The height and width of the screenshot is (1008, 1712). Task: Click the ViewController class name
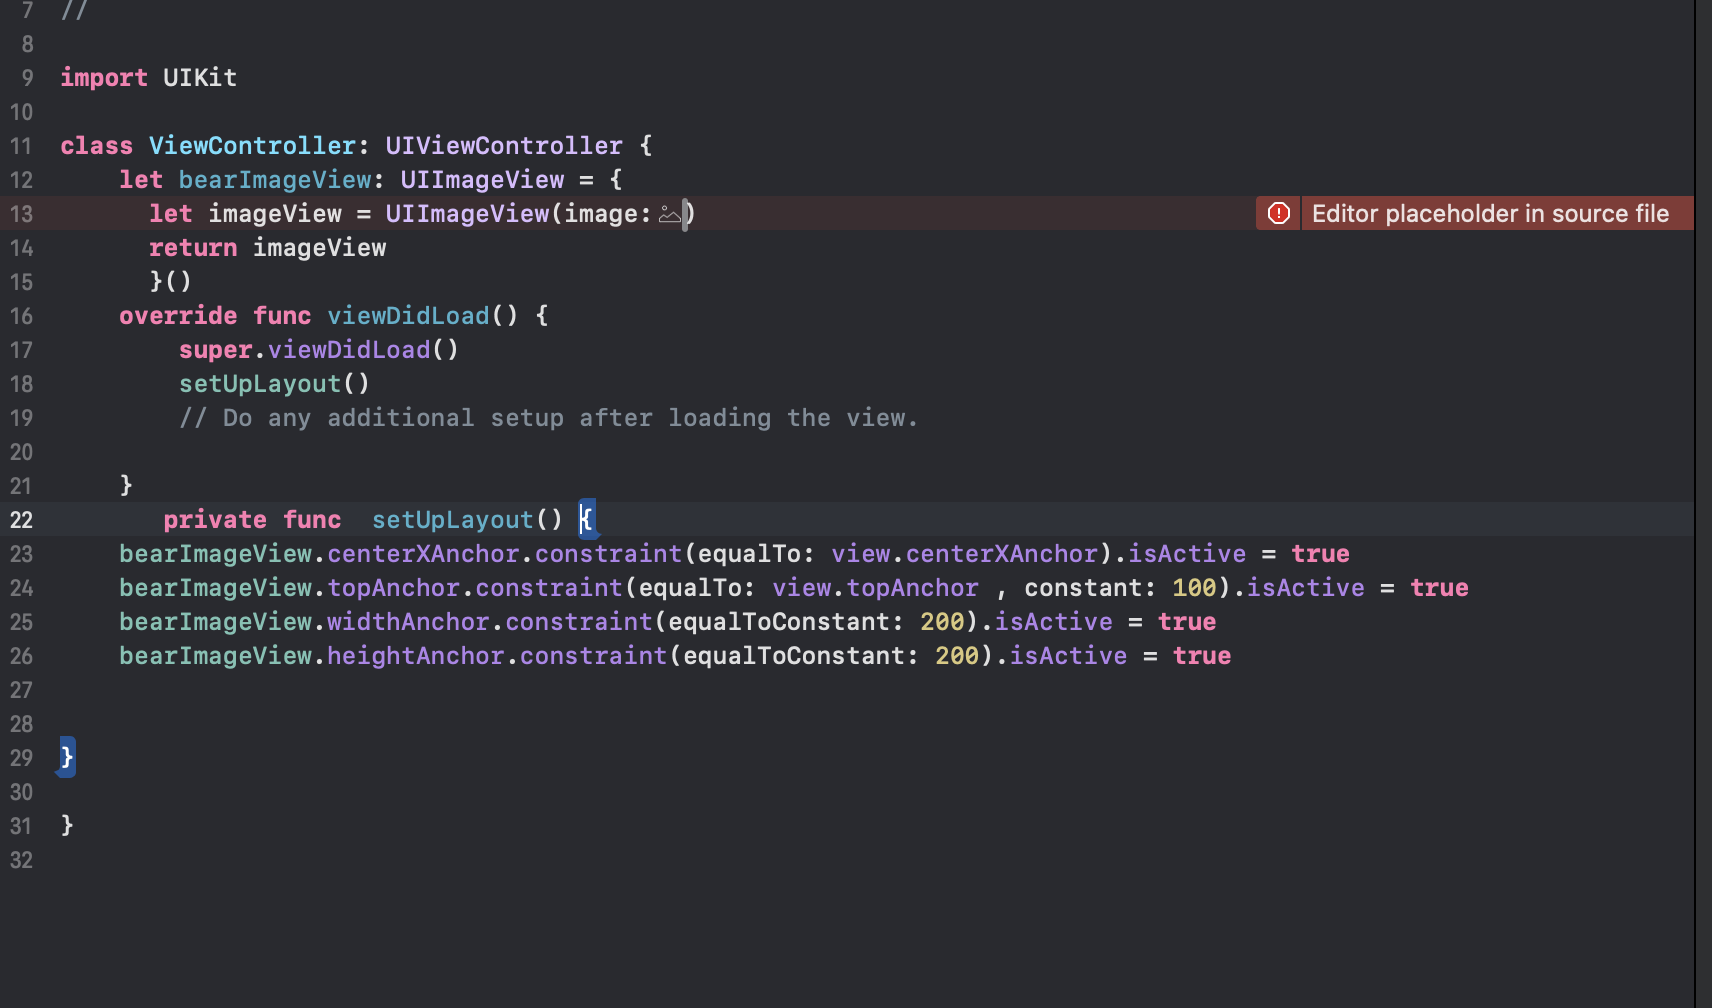click(252, 146)
